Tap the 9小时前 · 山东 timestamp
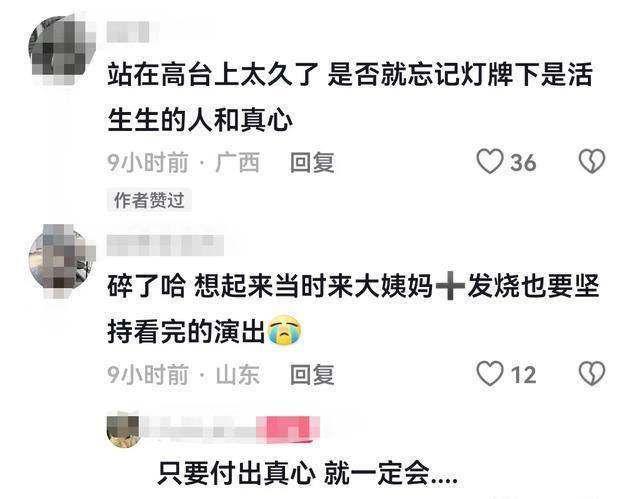 pos(183,375)
